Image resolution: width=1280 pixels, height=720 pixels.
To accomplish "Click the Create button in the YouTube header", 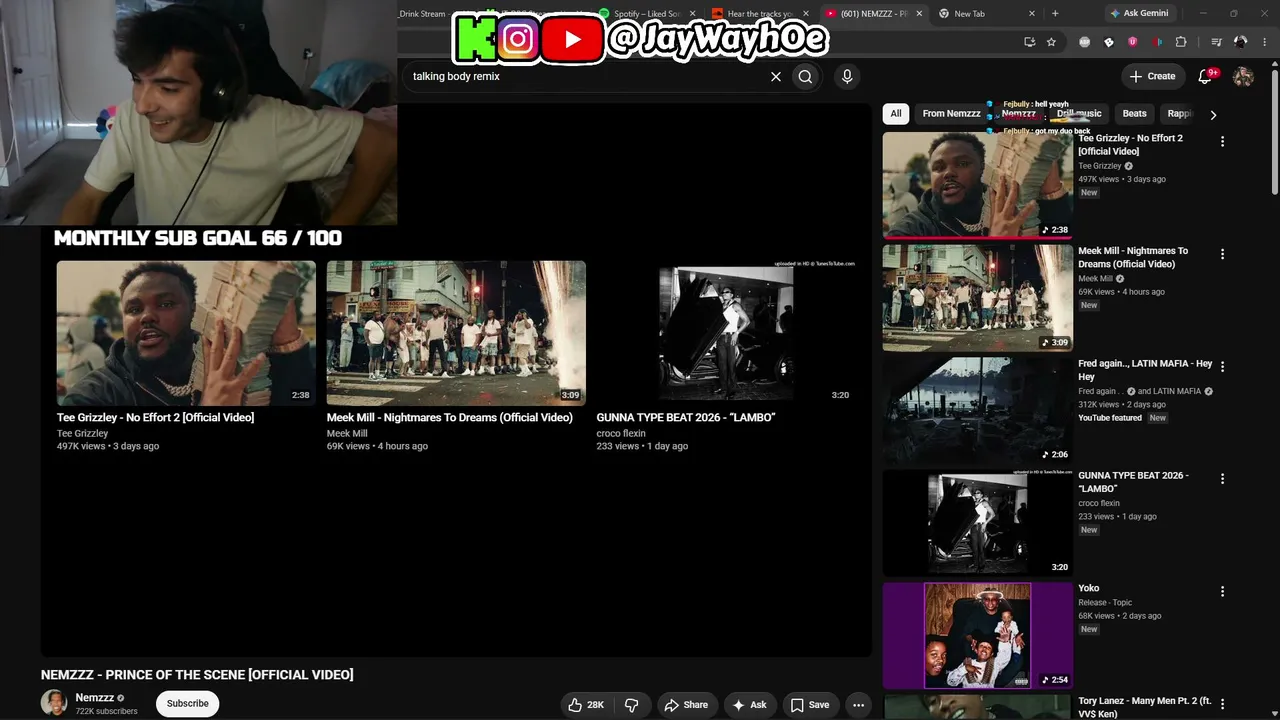I will (x=1152, y=76).
